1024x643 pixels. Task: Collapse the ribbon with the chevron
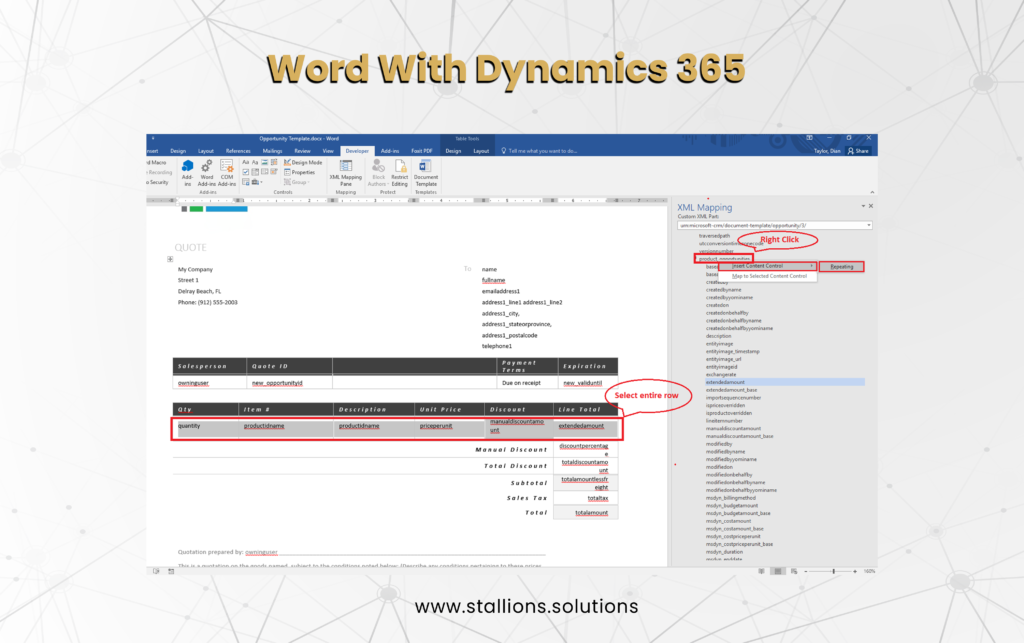coord(872,192)
